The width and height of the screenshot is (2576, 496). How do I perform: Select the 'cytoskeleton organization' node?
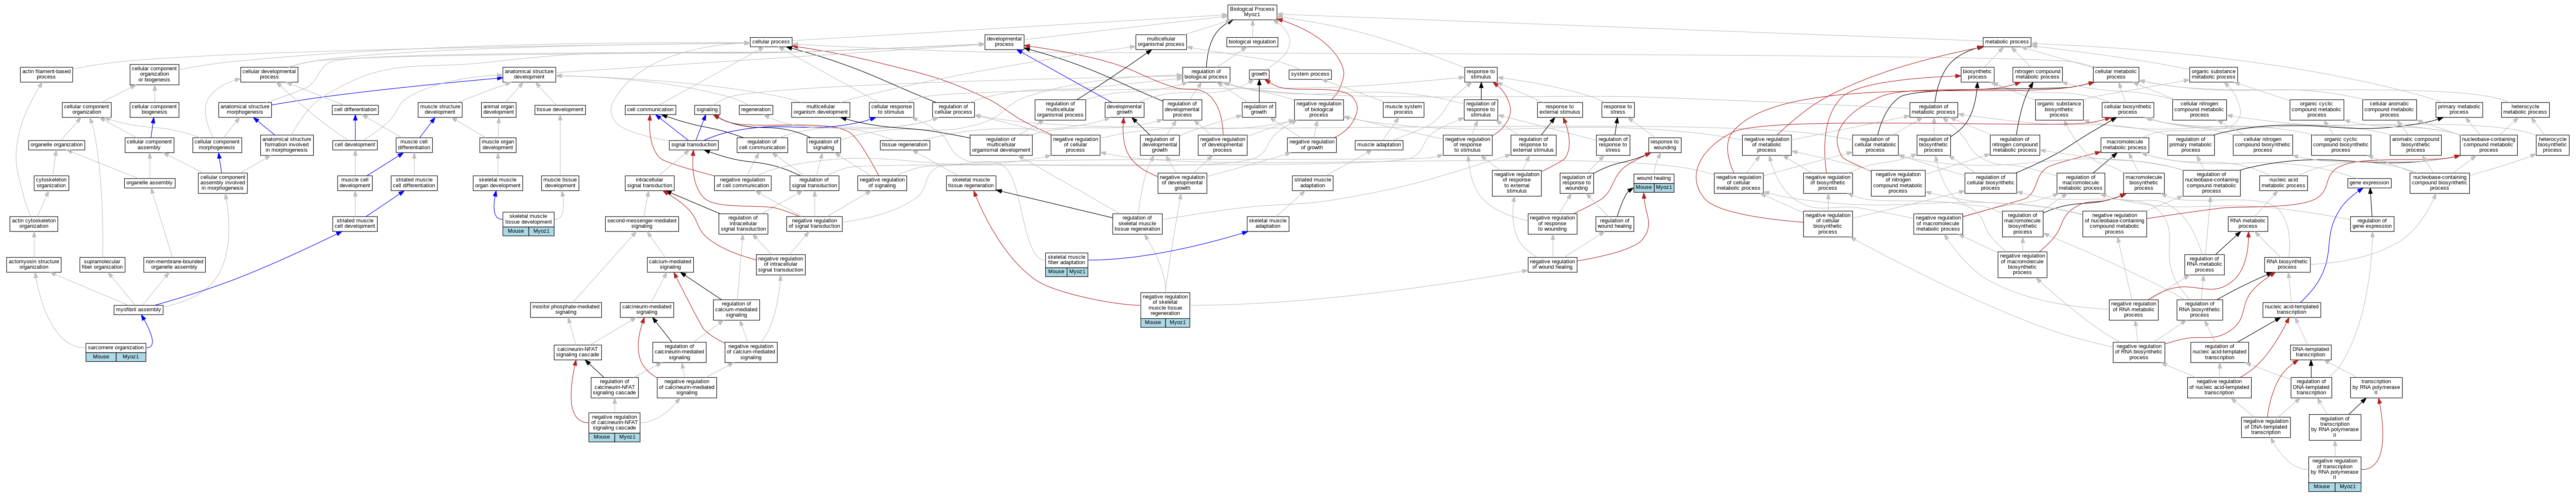tap(51, 183)
